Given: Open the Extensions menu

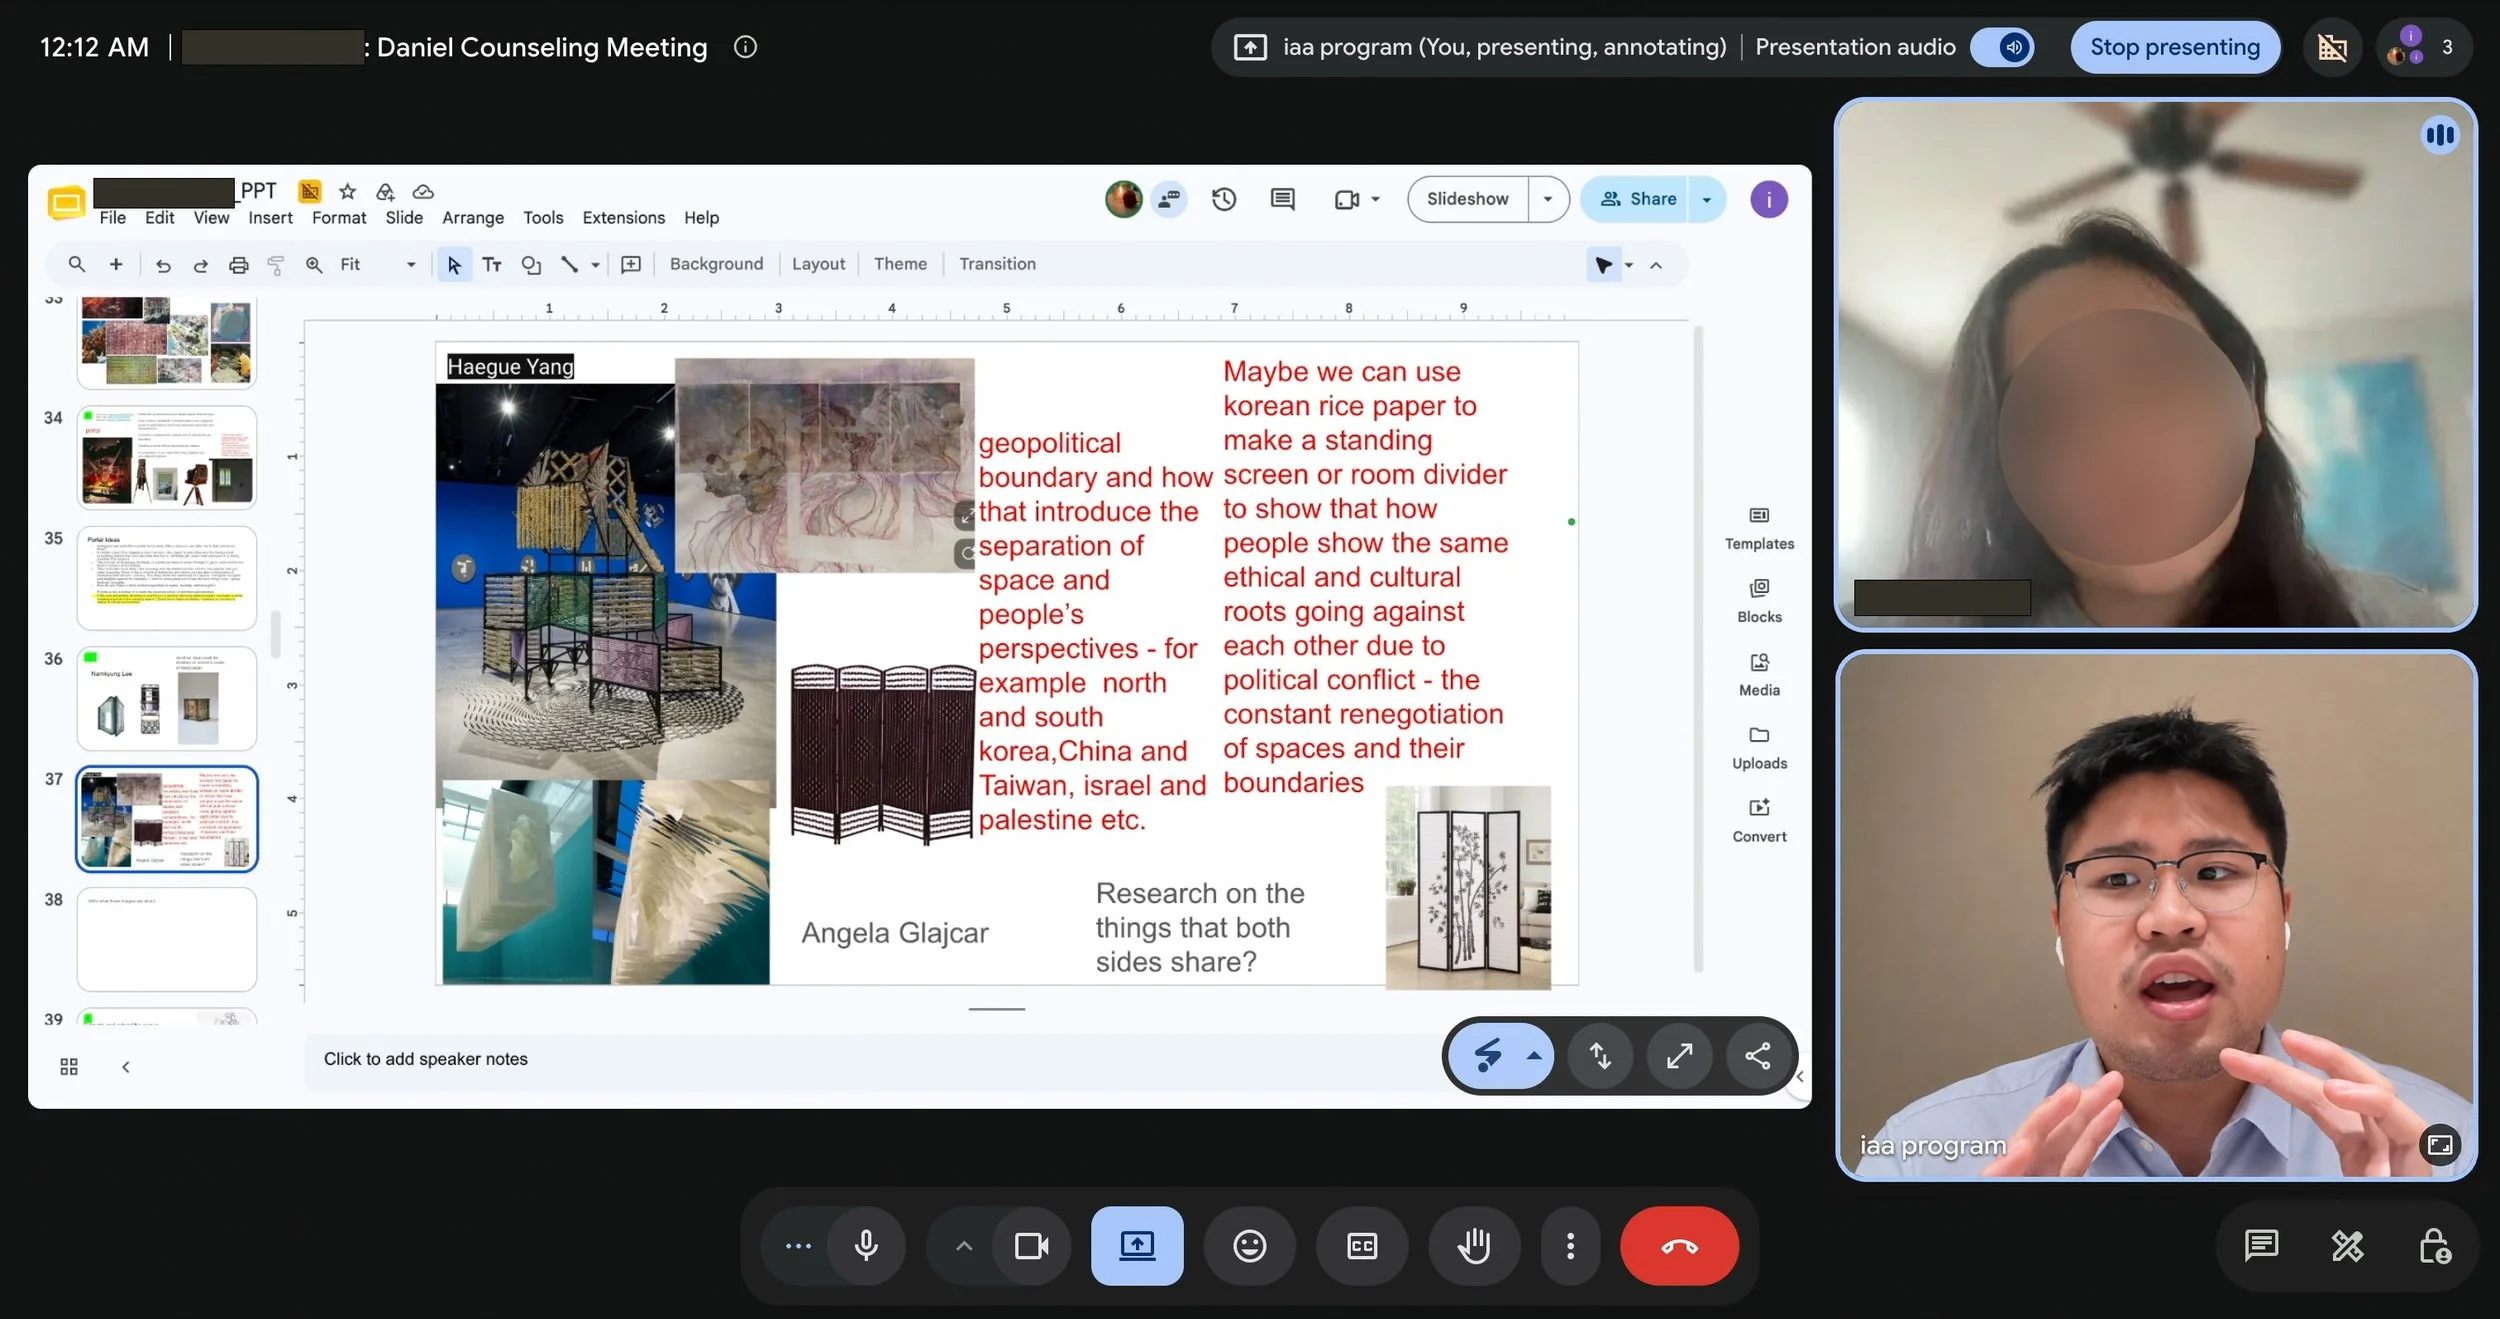Looking at the screenshot, I should click(x=623, y=218).
